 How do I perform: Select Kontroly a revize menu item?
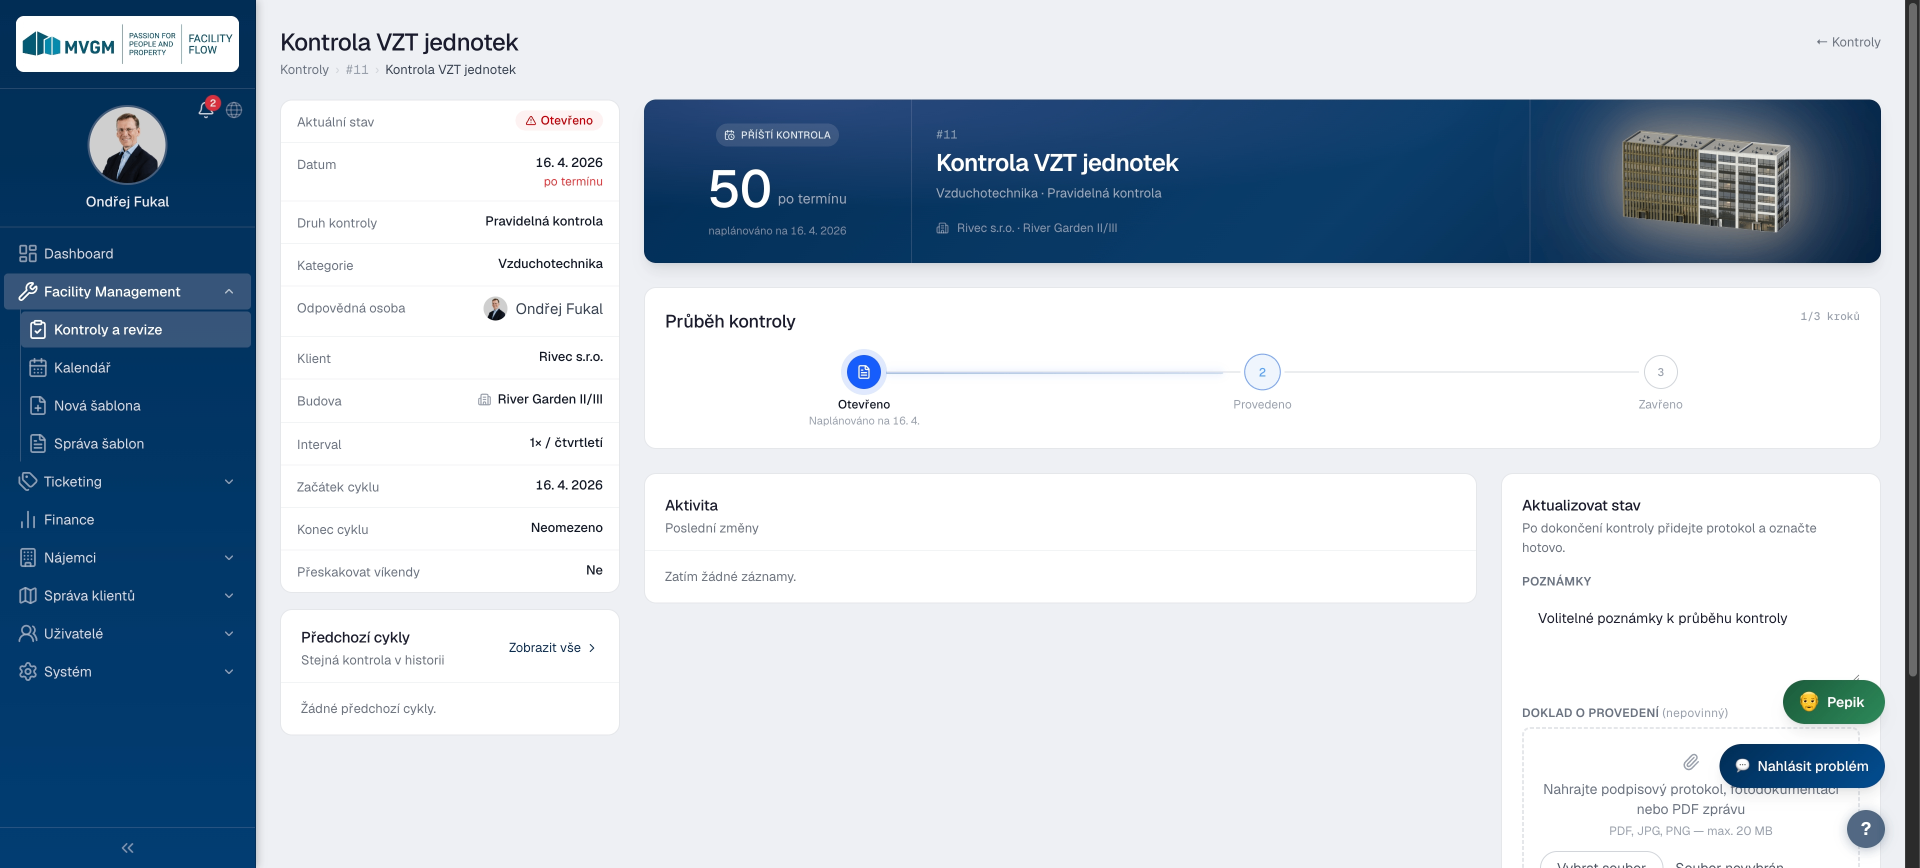point(136,330)
